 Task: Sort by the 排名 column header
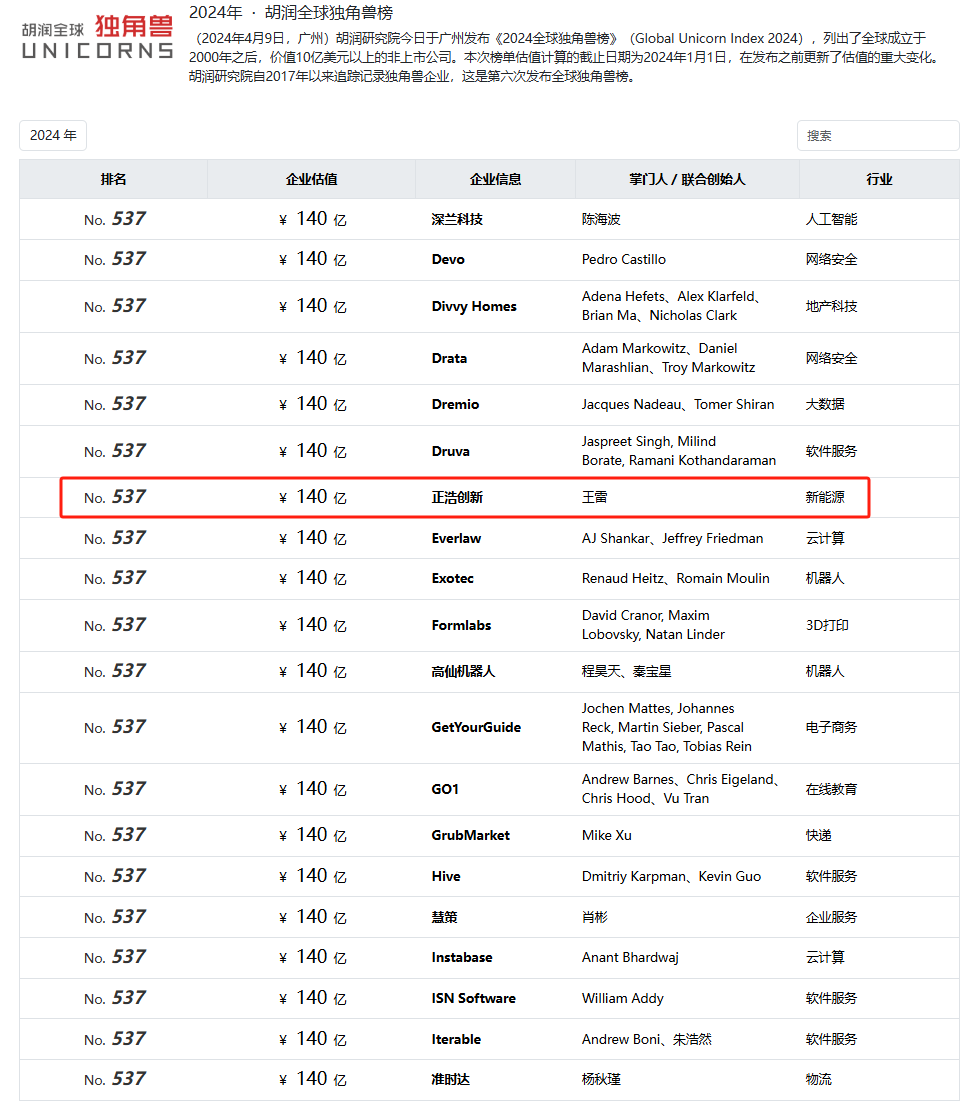click(x=113, y=179)
